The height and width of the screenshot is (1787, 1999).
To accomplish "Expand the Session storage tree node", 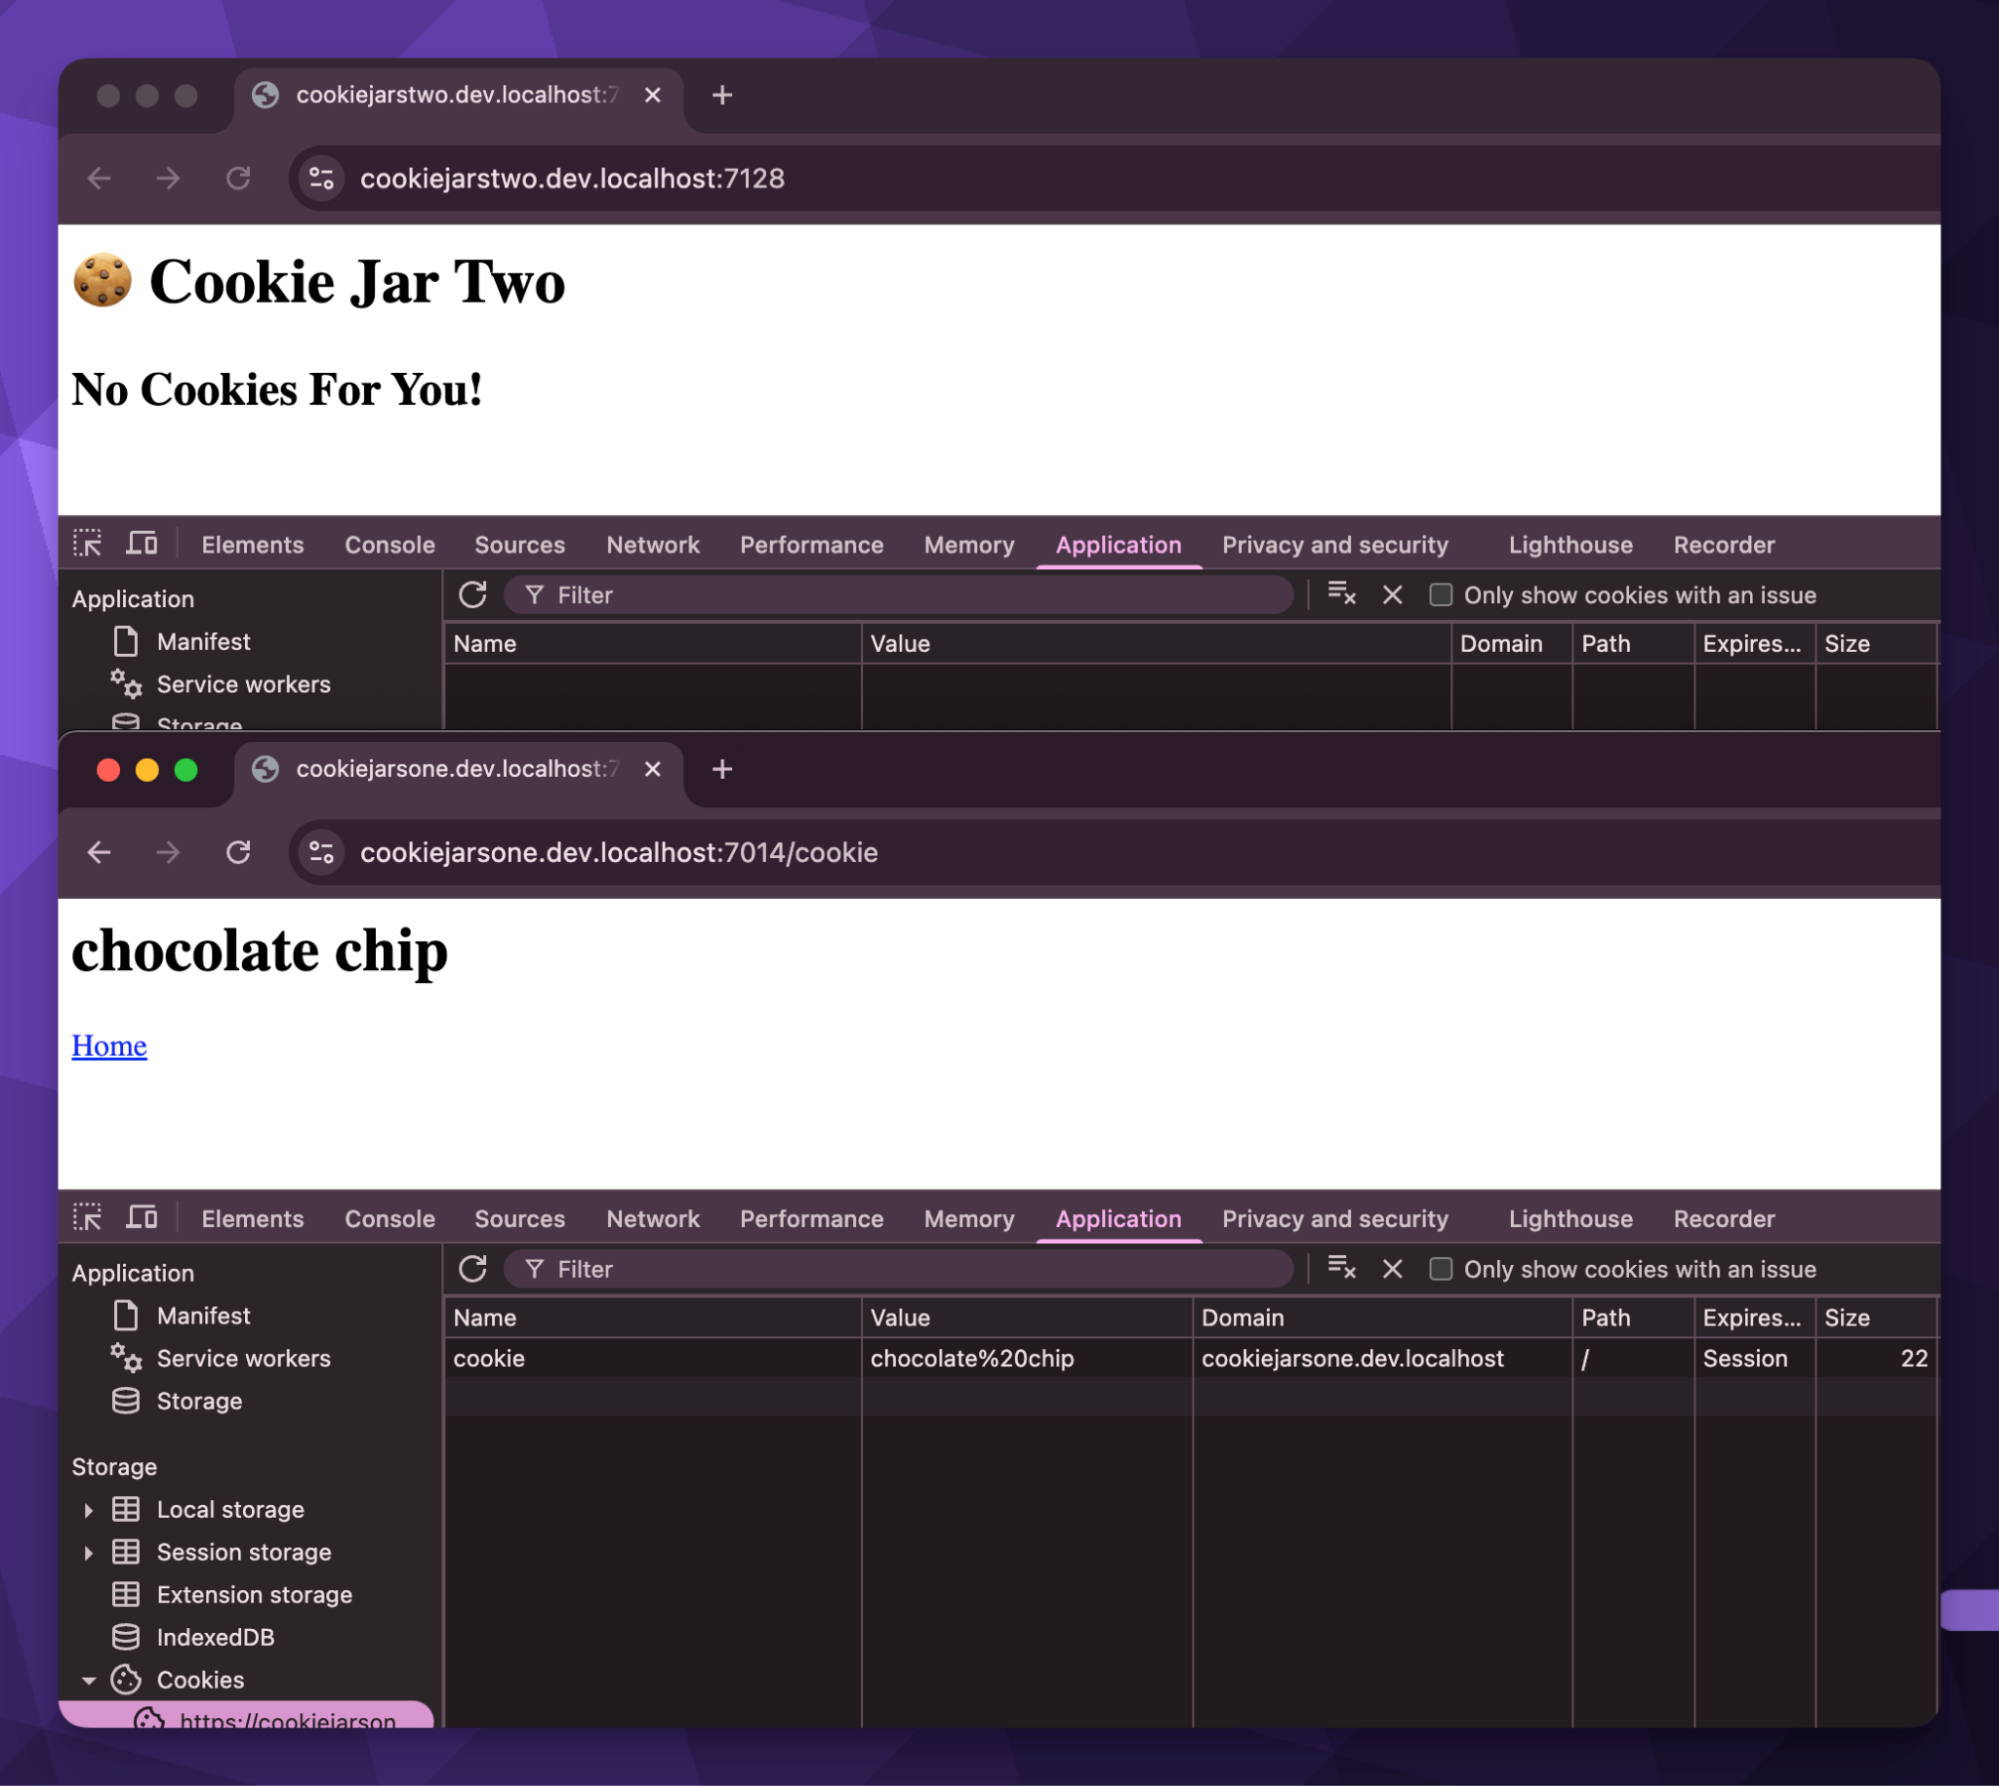I will click(88, 1552).
